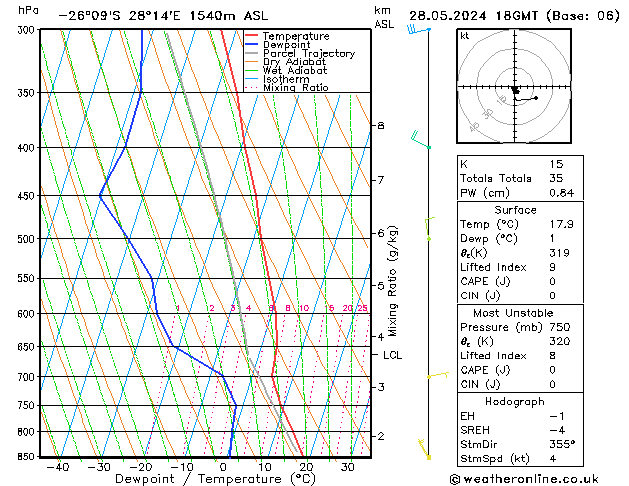This screenshot has height=486, width=629.
Task: Click the '650' pressure level label
Action: coord(28,347)
